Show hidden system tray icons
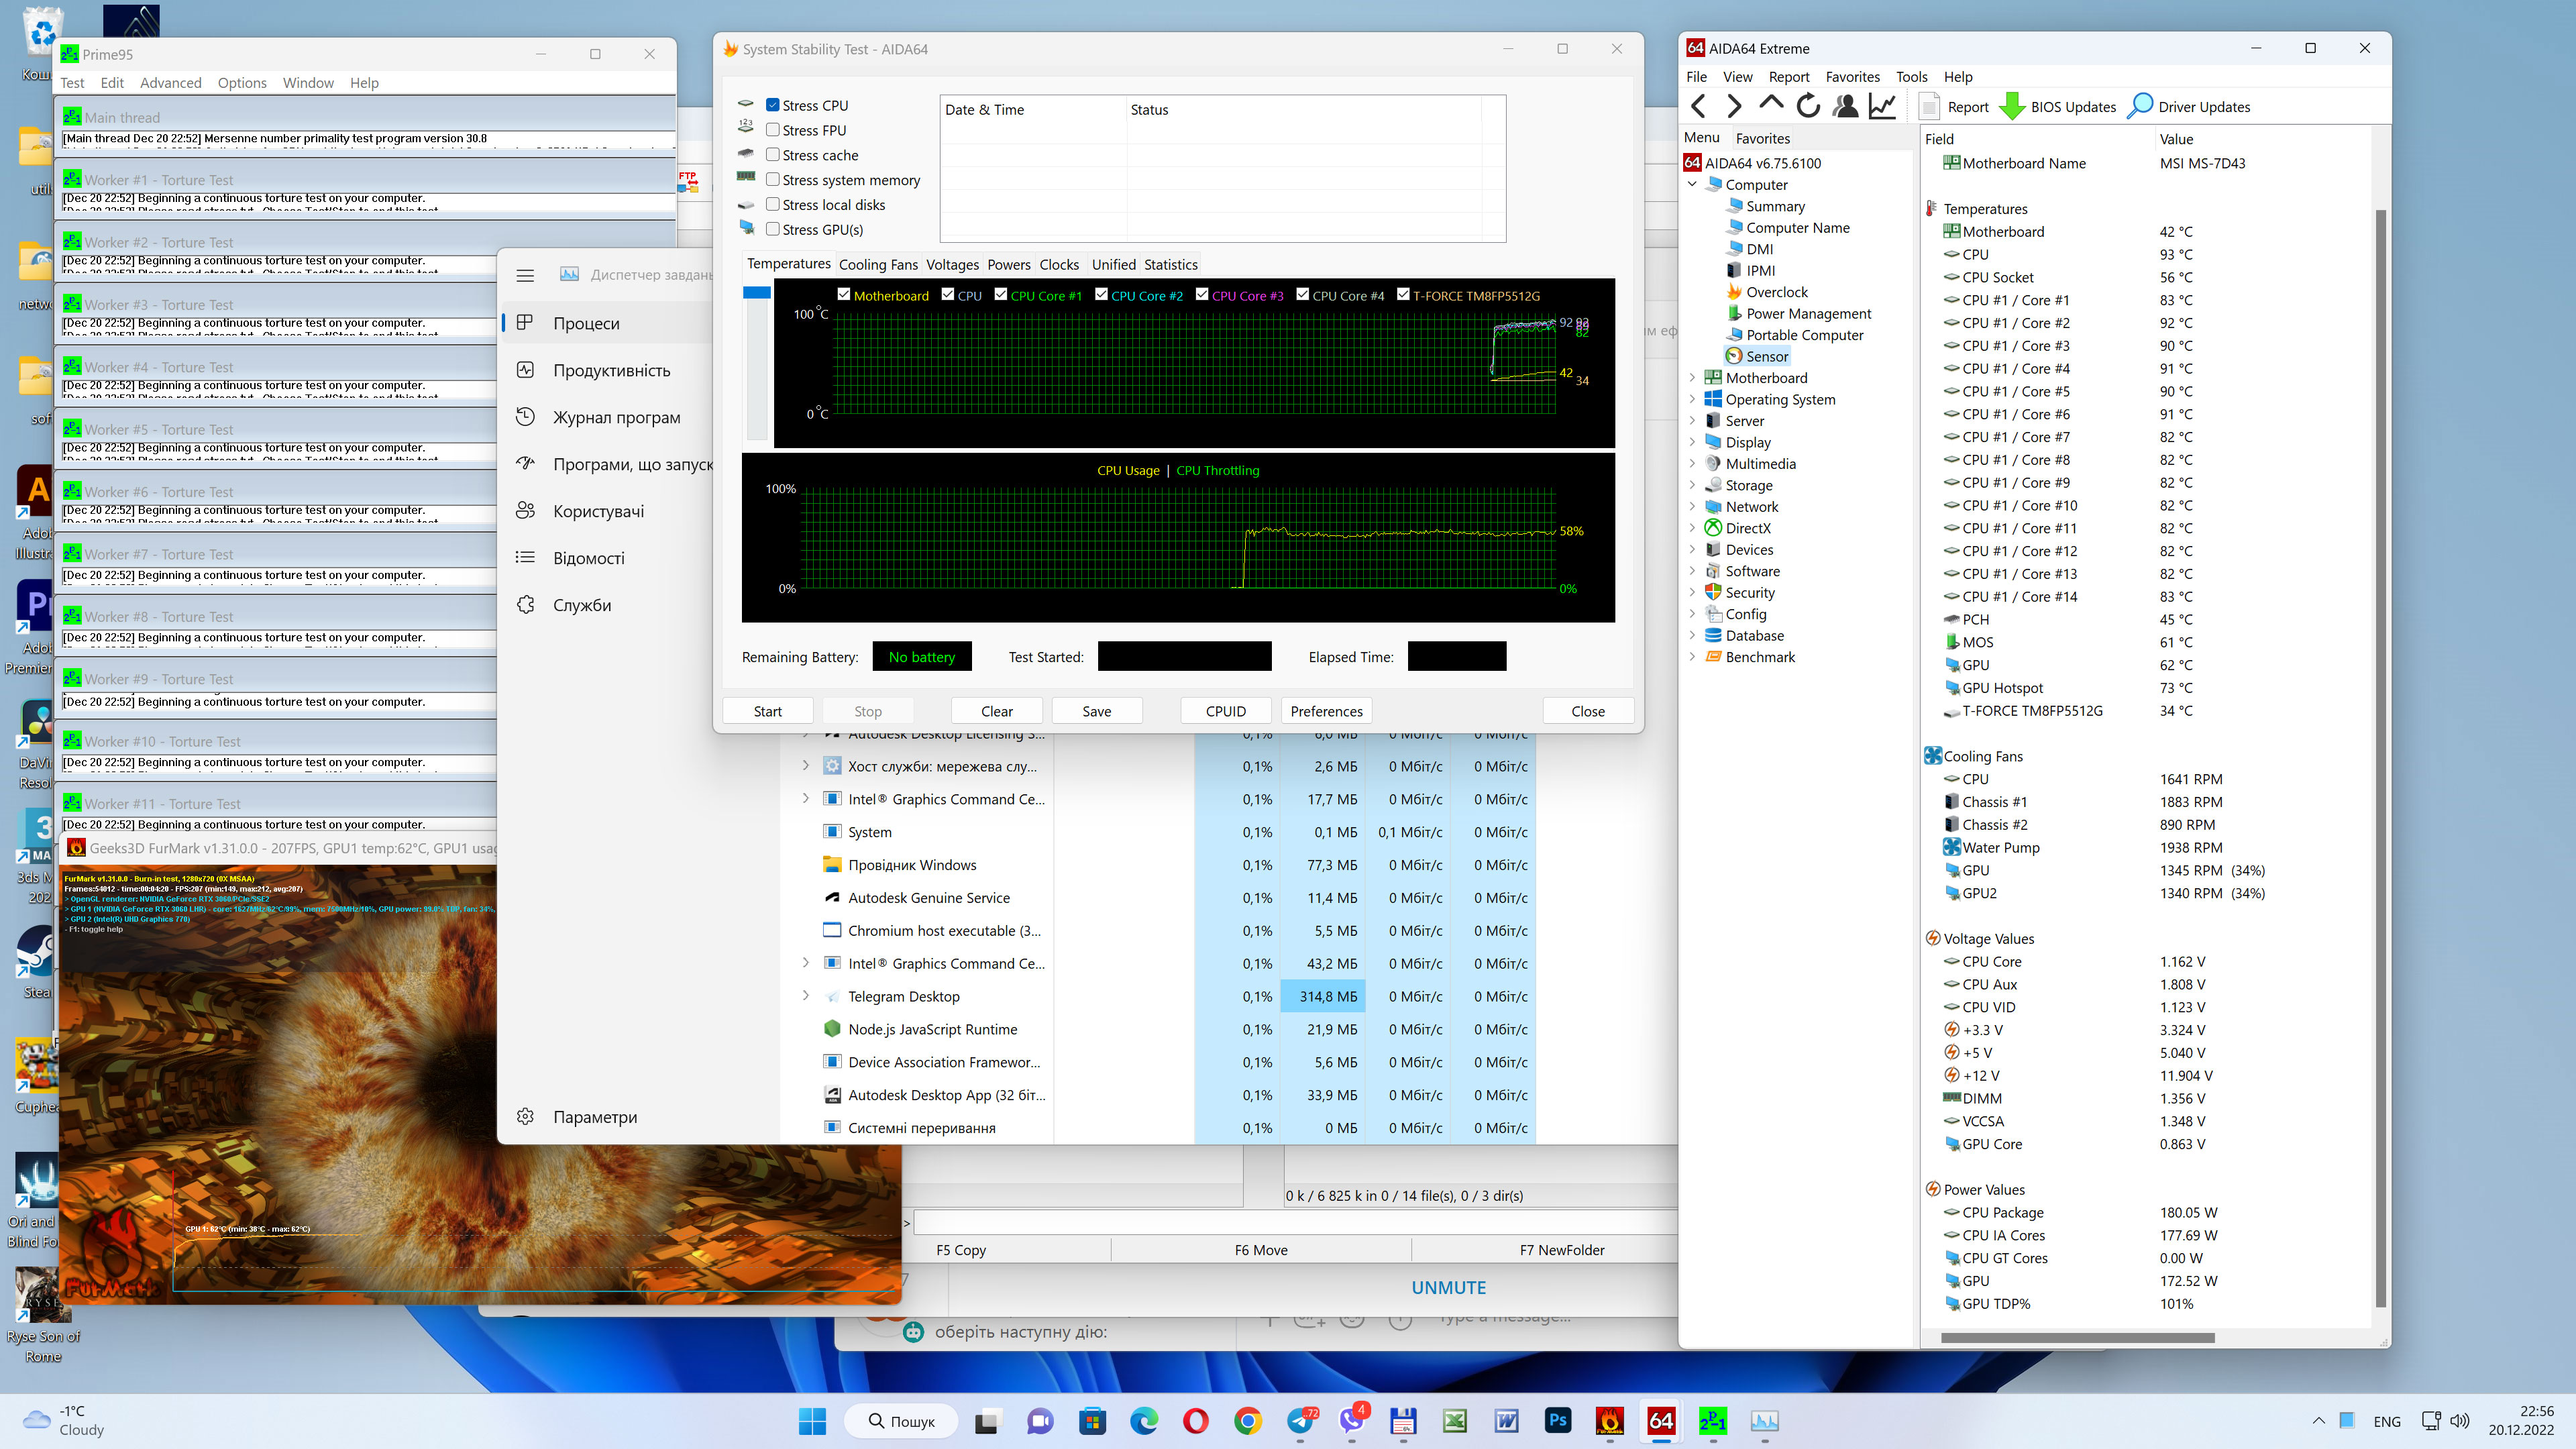 coord(2319,1421)
